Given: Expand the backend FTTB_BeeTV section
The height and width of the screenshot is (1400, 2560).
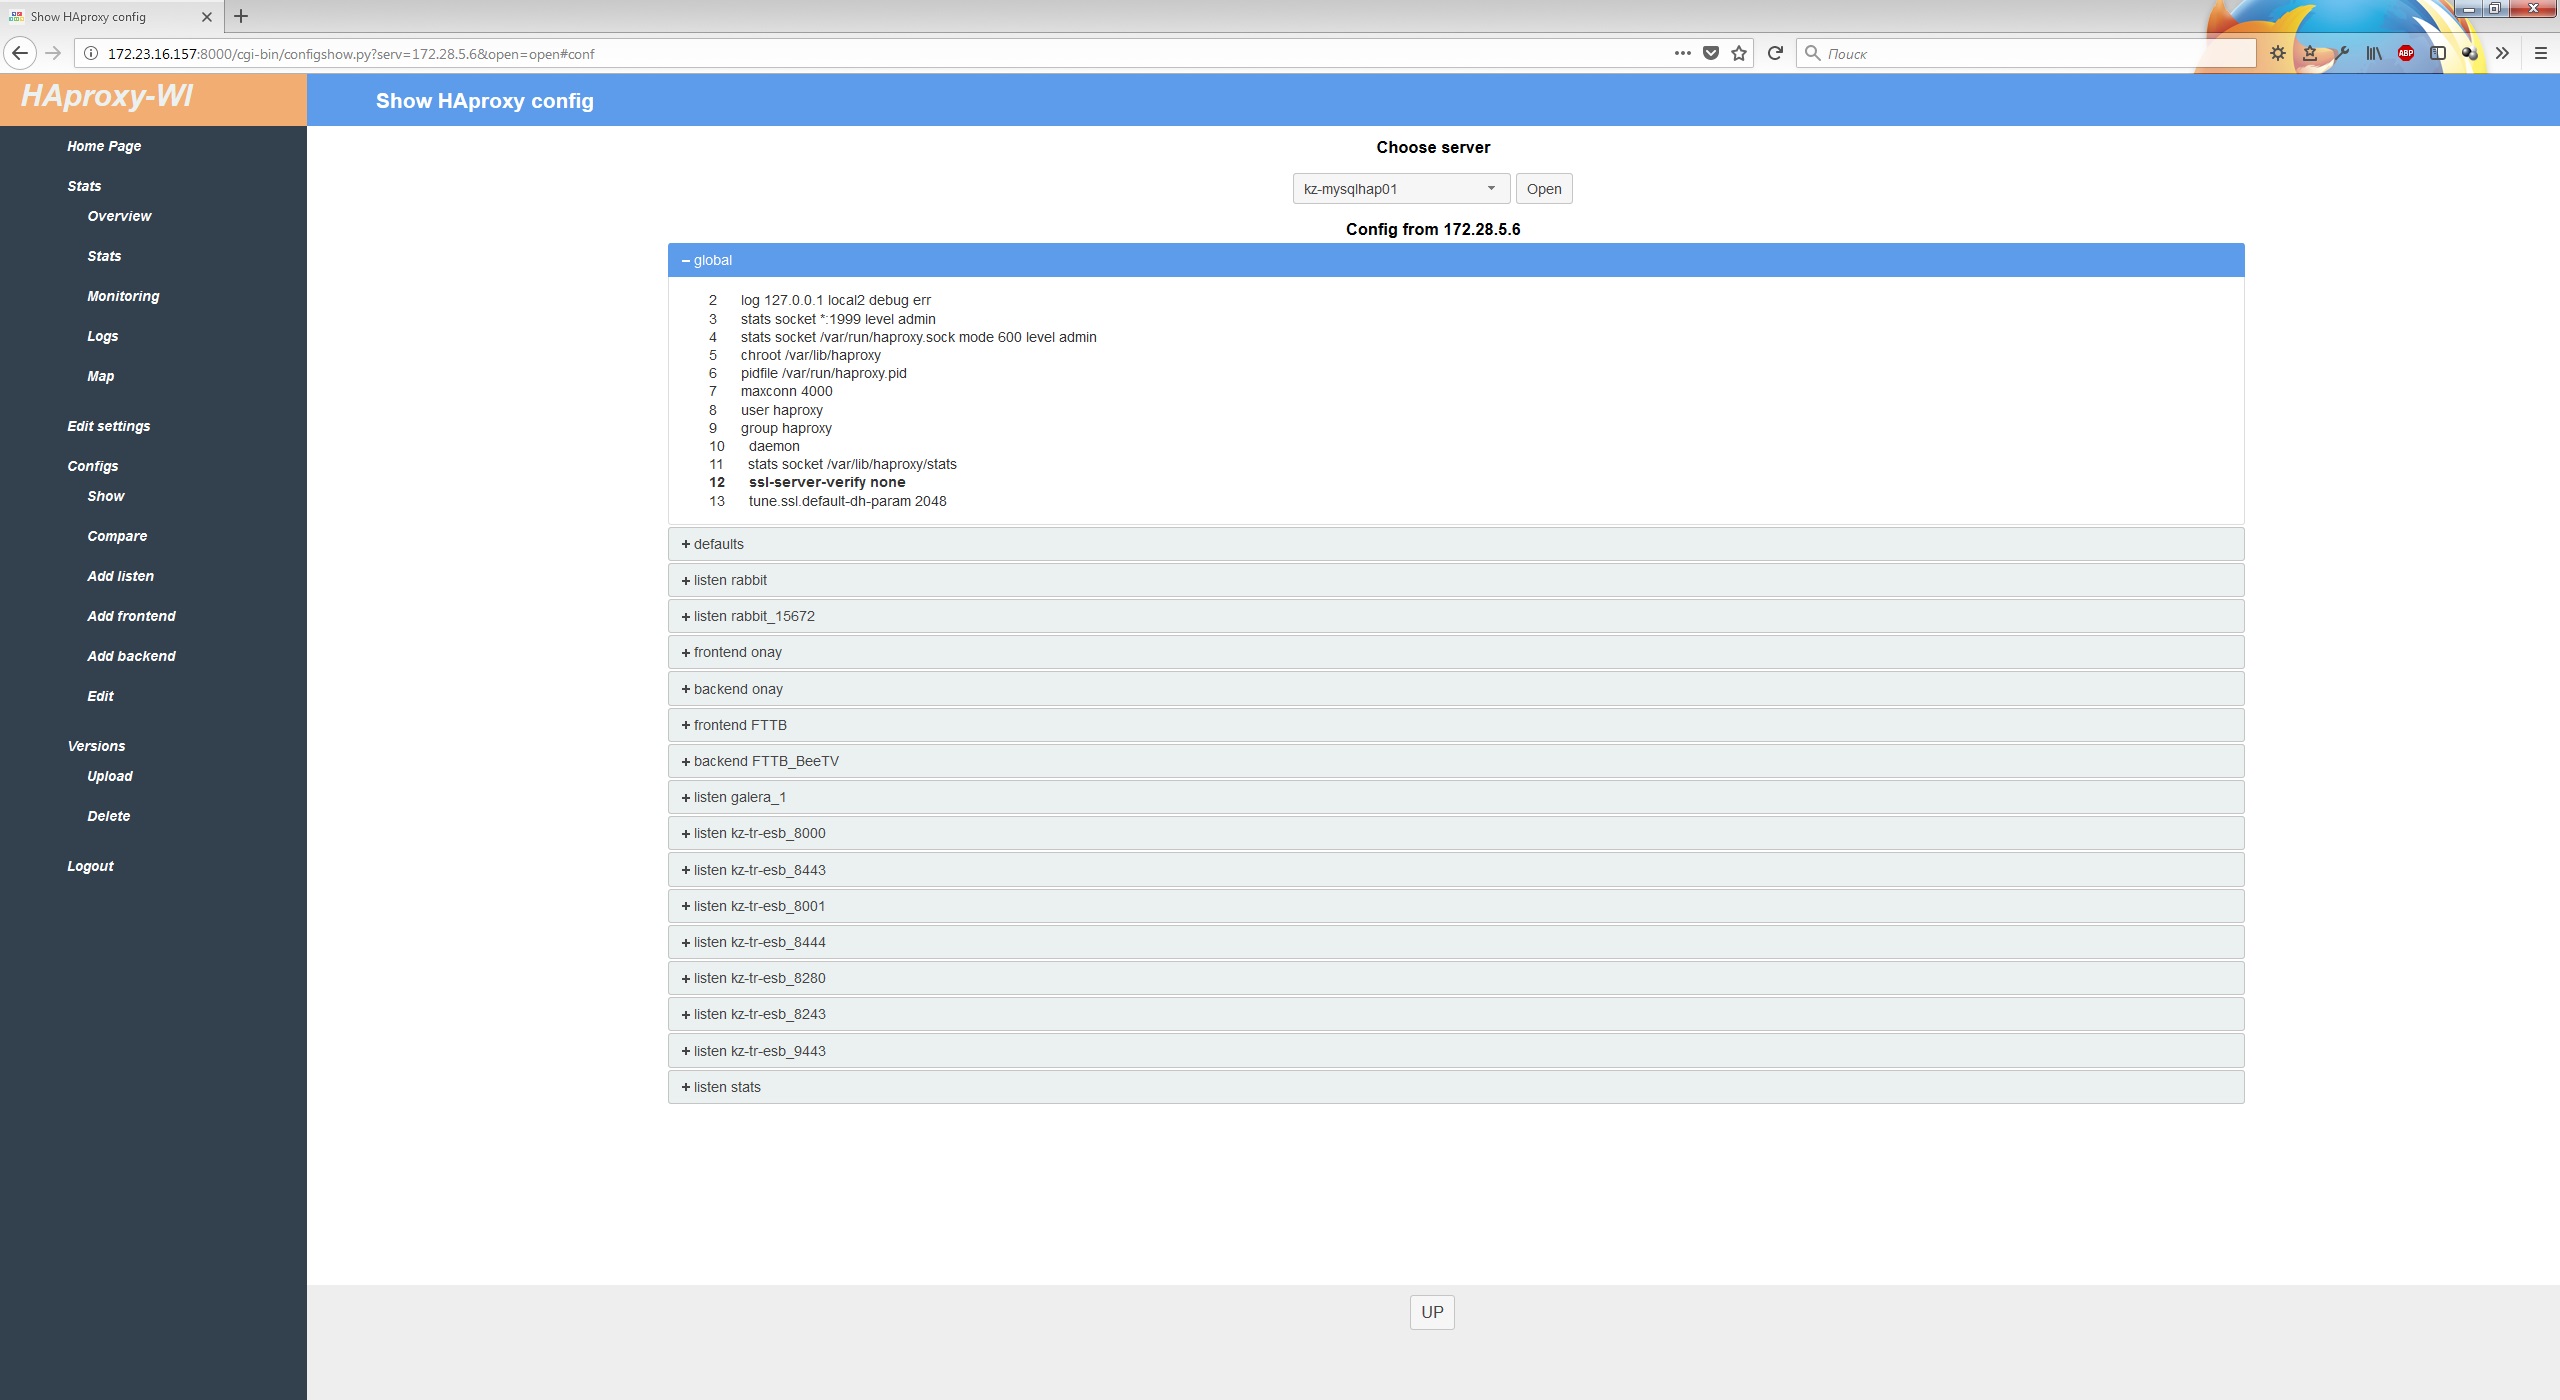Looking at the screenshot, I should coord(1456,761).
